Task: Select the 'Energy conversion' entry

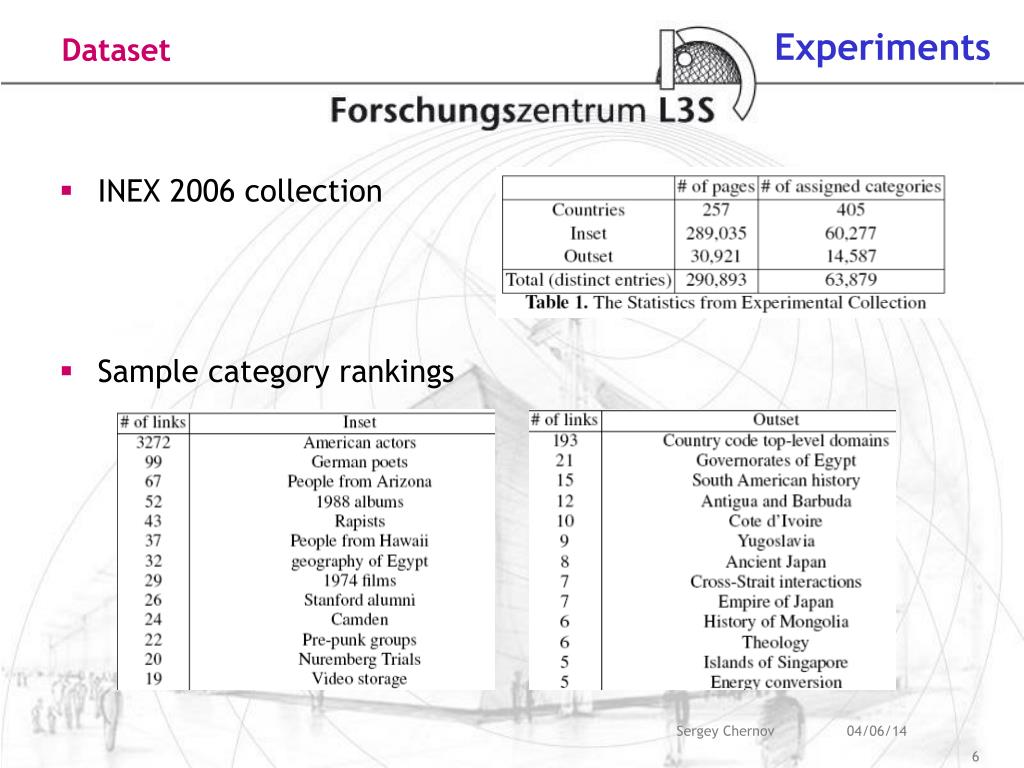Action: [x=775, y=682]
